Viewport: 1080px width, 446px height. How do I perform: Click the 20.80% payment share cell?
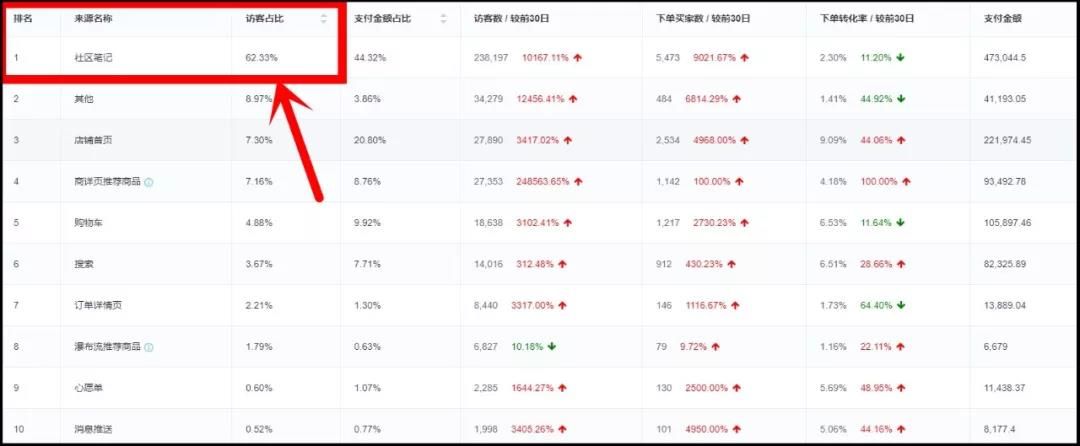(x=369, y=140)
